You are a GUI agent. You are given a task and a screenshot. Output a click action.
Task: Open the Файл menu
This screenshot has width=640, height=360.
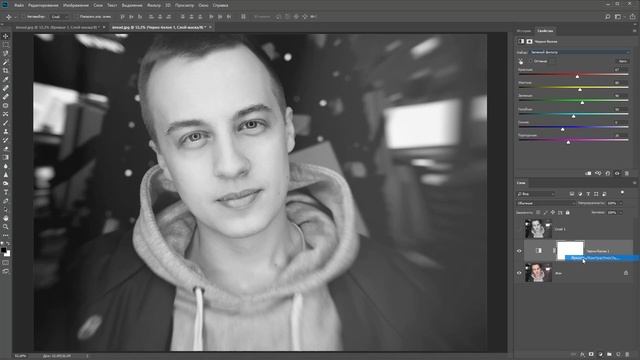point(19,5)
